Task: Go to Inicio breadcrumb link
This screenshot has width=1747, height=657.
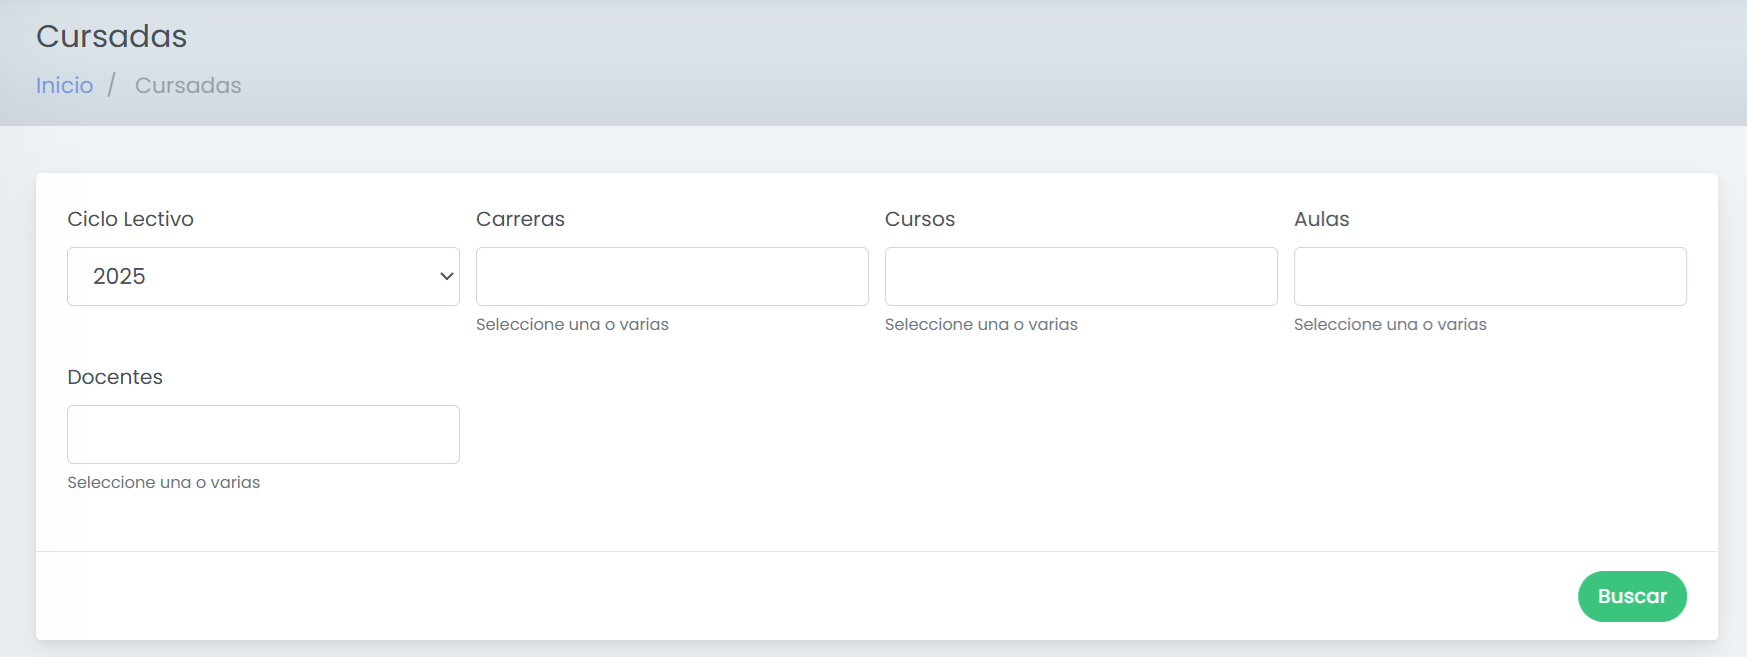Action: [65, 85]
